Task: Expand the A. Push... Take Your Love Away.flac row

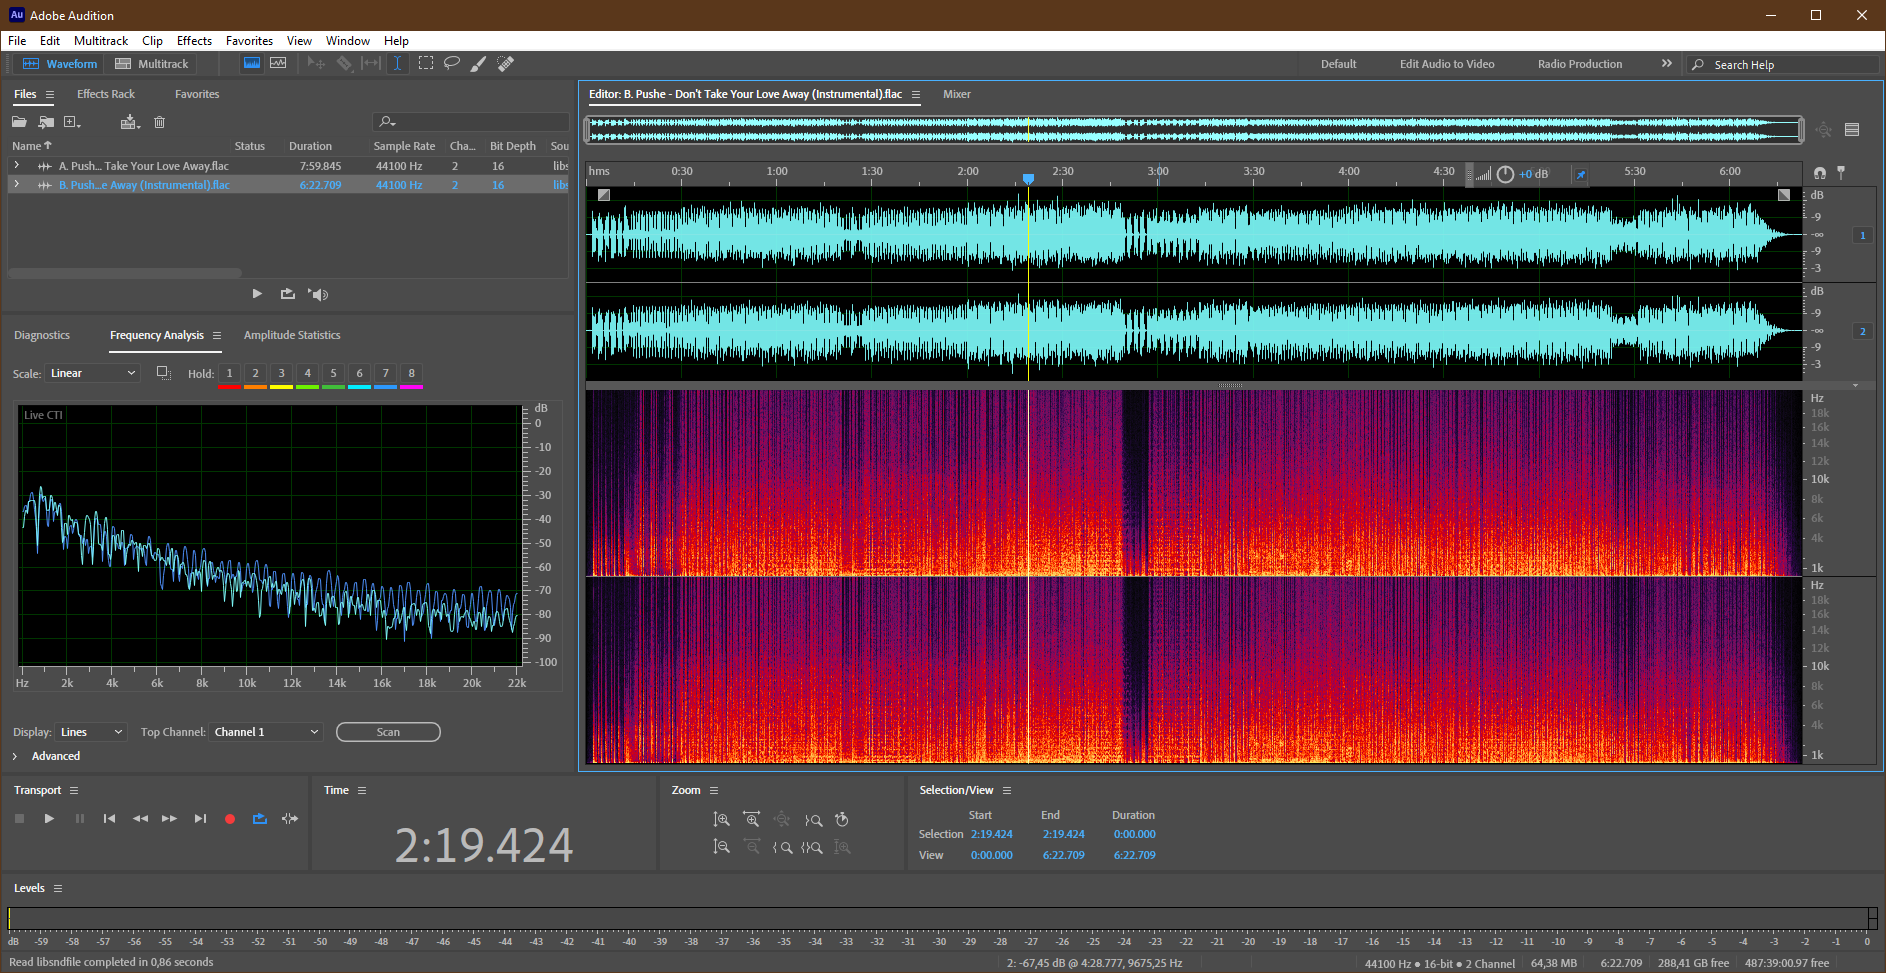Action: (x=16, y=165)
